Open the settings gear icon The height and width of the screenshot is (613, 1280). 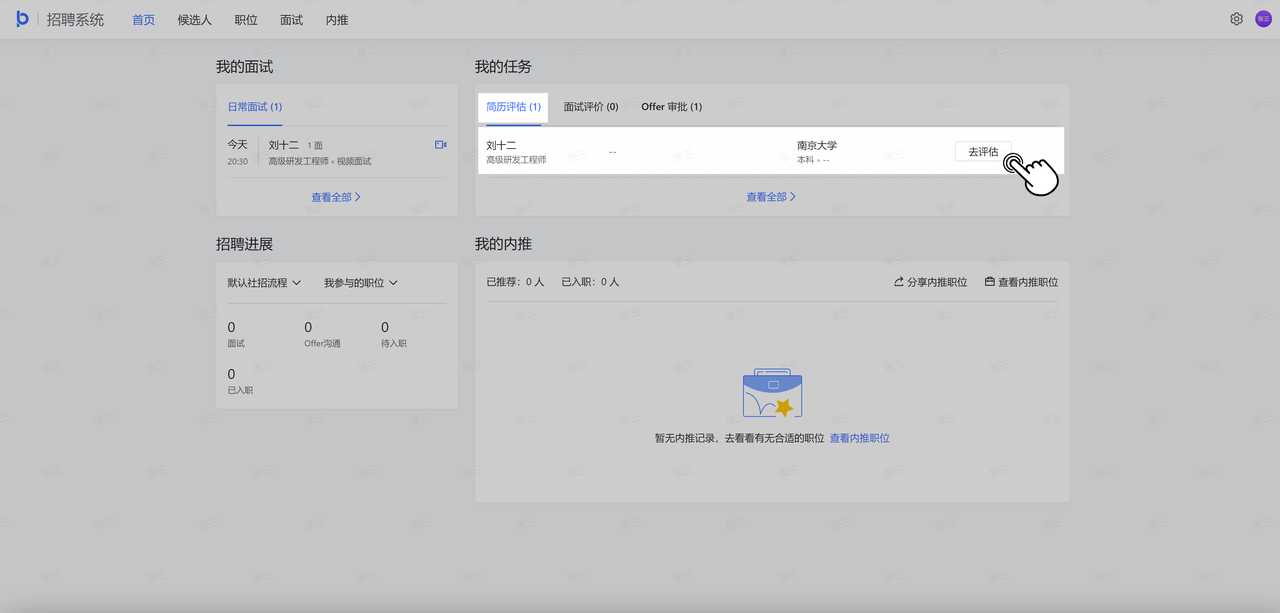pyautogui.click(x=1237, y=19)
